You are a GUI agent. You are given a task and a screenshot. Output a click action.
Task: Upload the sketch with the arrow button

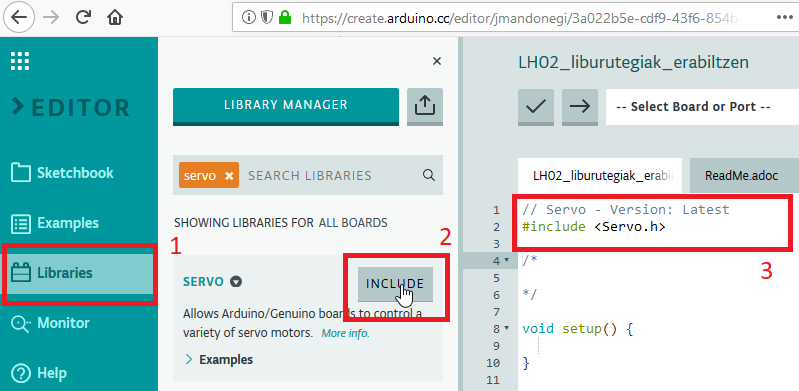coord(580,107)
